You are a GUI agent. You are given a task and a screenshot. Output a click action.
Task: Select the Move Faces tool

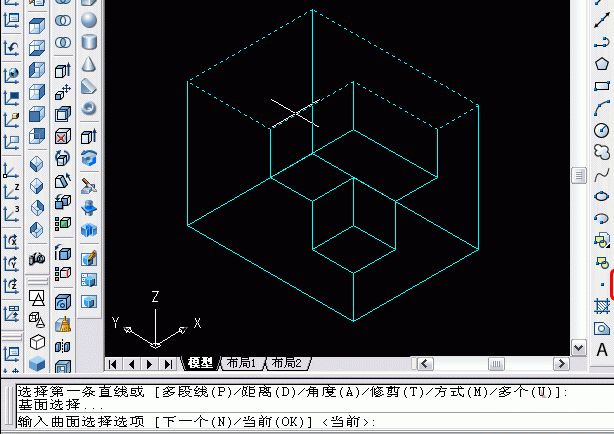click(x=63, y=92)
